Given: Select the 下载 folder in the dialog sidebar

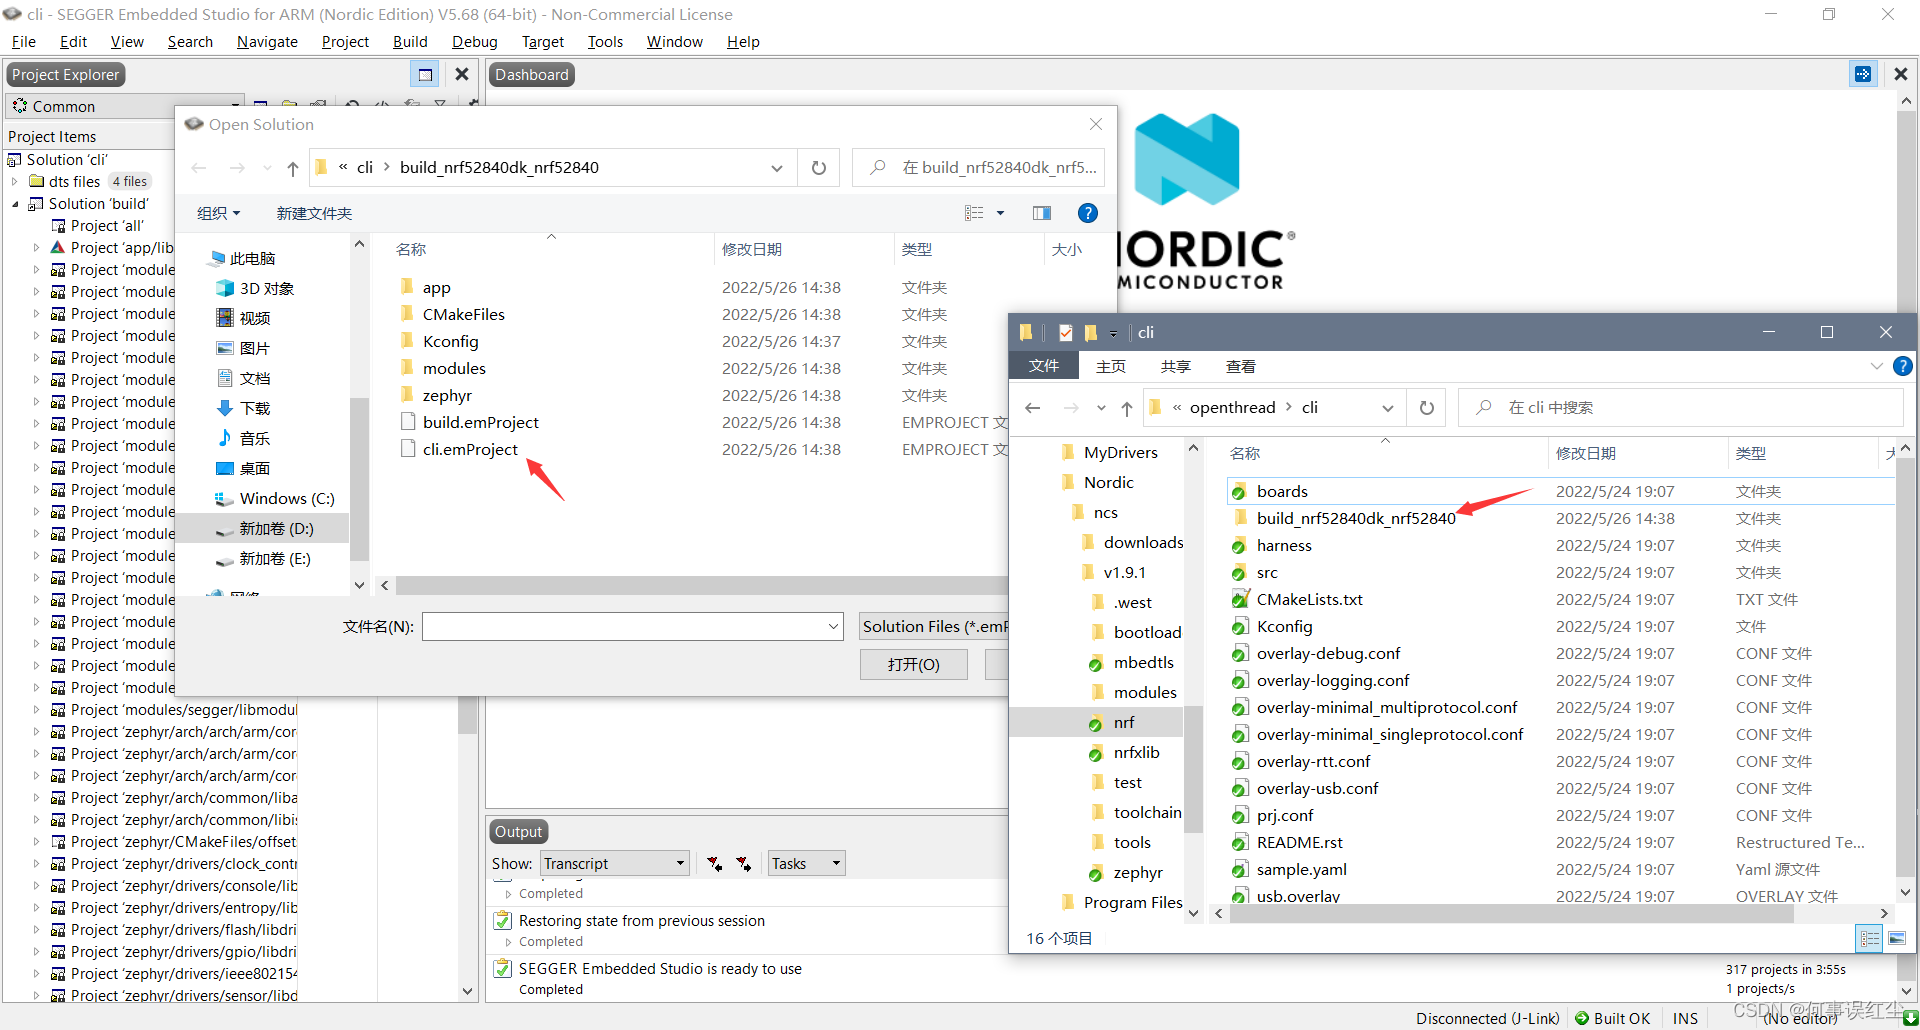Looking at the screenshot, I should click(244, 408).
